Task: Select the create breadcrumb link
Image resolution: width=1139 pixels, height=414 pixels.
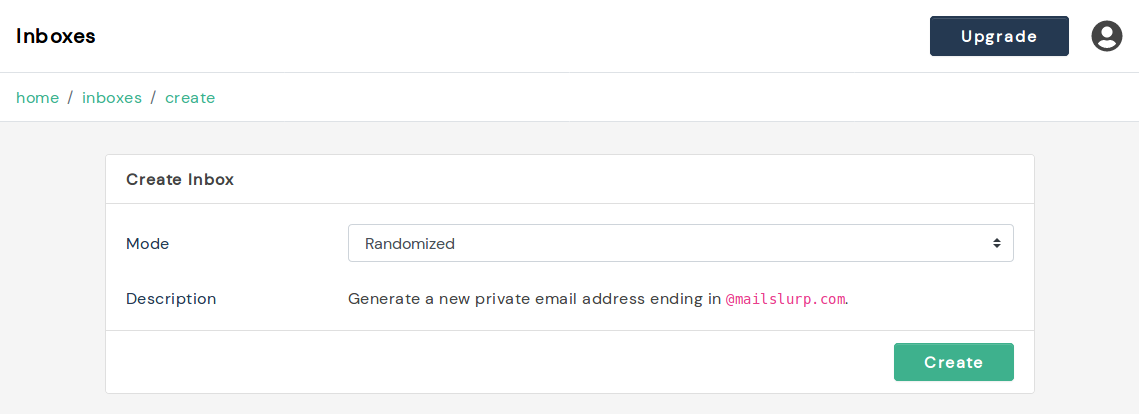Action: click(x=190, y=98)
